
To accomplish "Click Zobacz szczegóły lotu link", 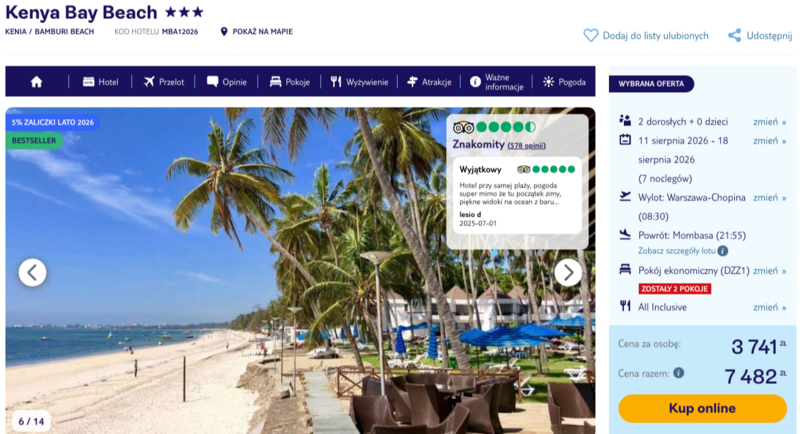I will (x=677, y=251).
